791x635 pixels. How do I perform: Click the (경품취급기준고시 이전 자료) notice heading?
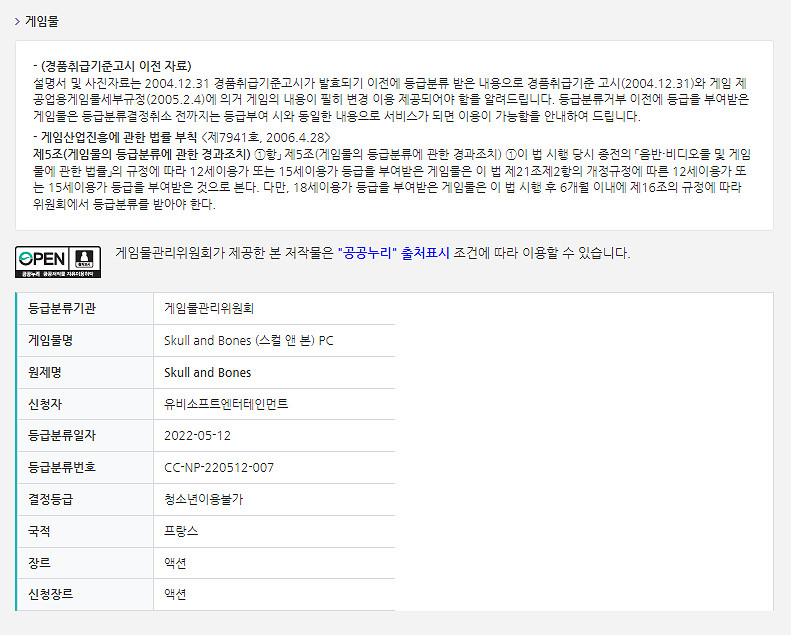tap(115, 66)
